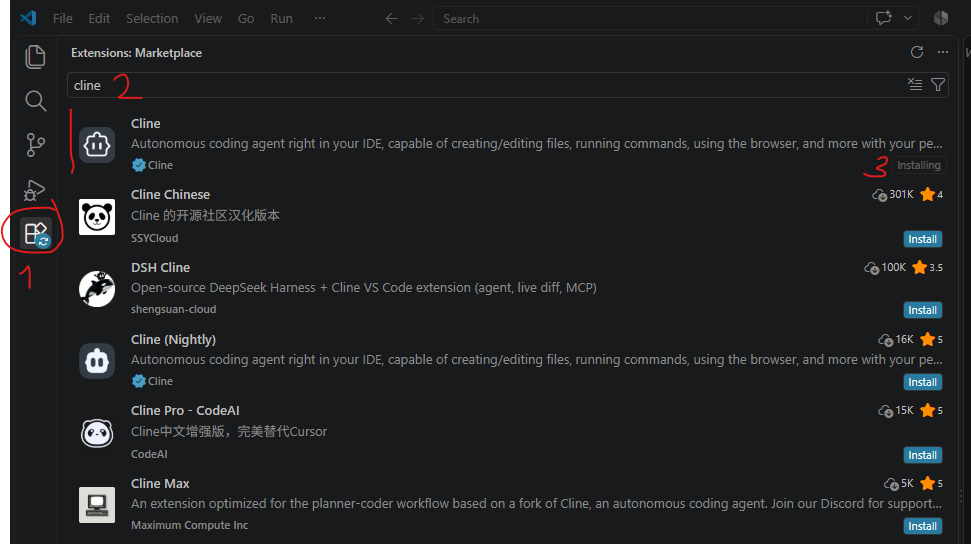Viewport: 971px width, 544px height.
Task: Click the CodeAI publisher name
Action: pyautogui.click(x=149, y=454)
